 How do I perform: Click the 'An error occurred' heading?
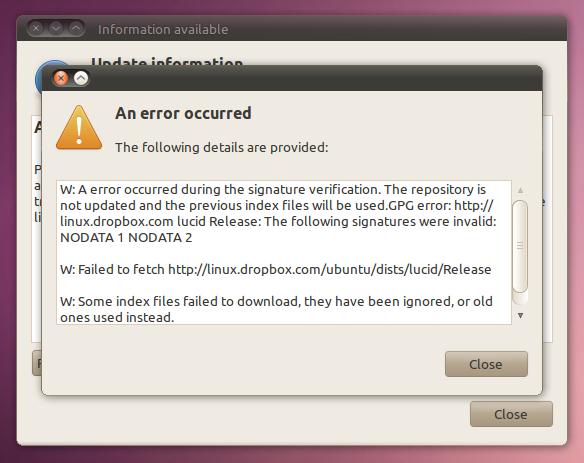point(183,113)
